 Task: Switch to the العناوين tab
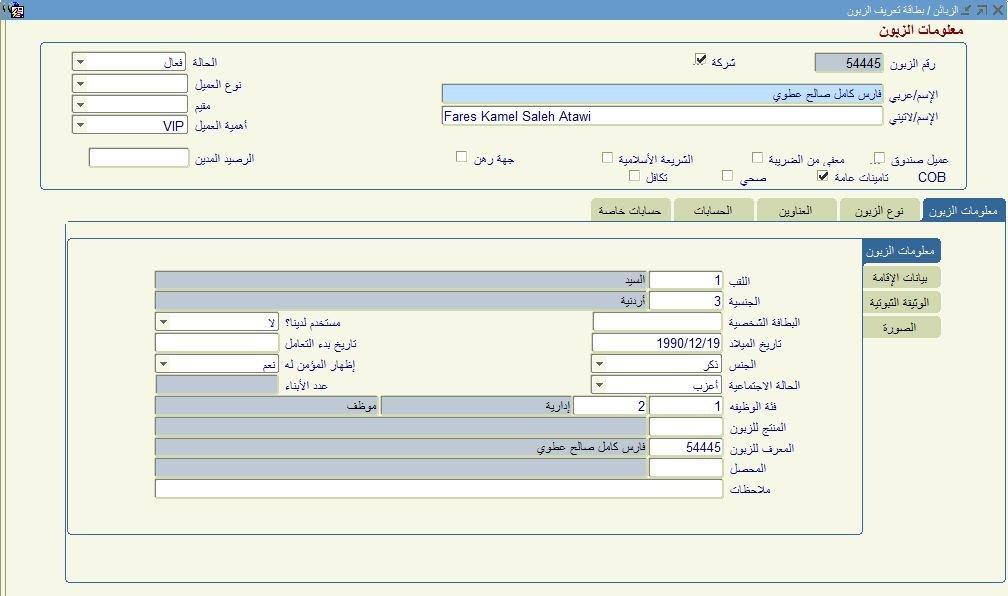(796, 210)
